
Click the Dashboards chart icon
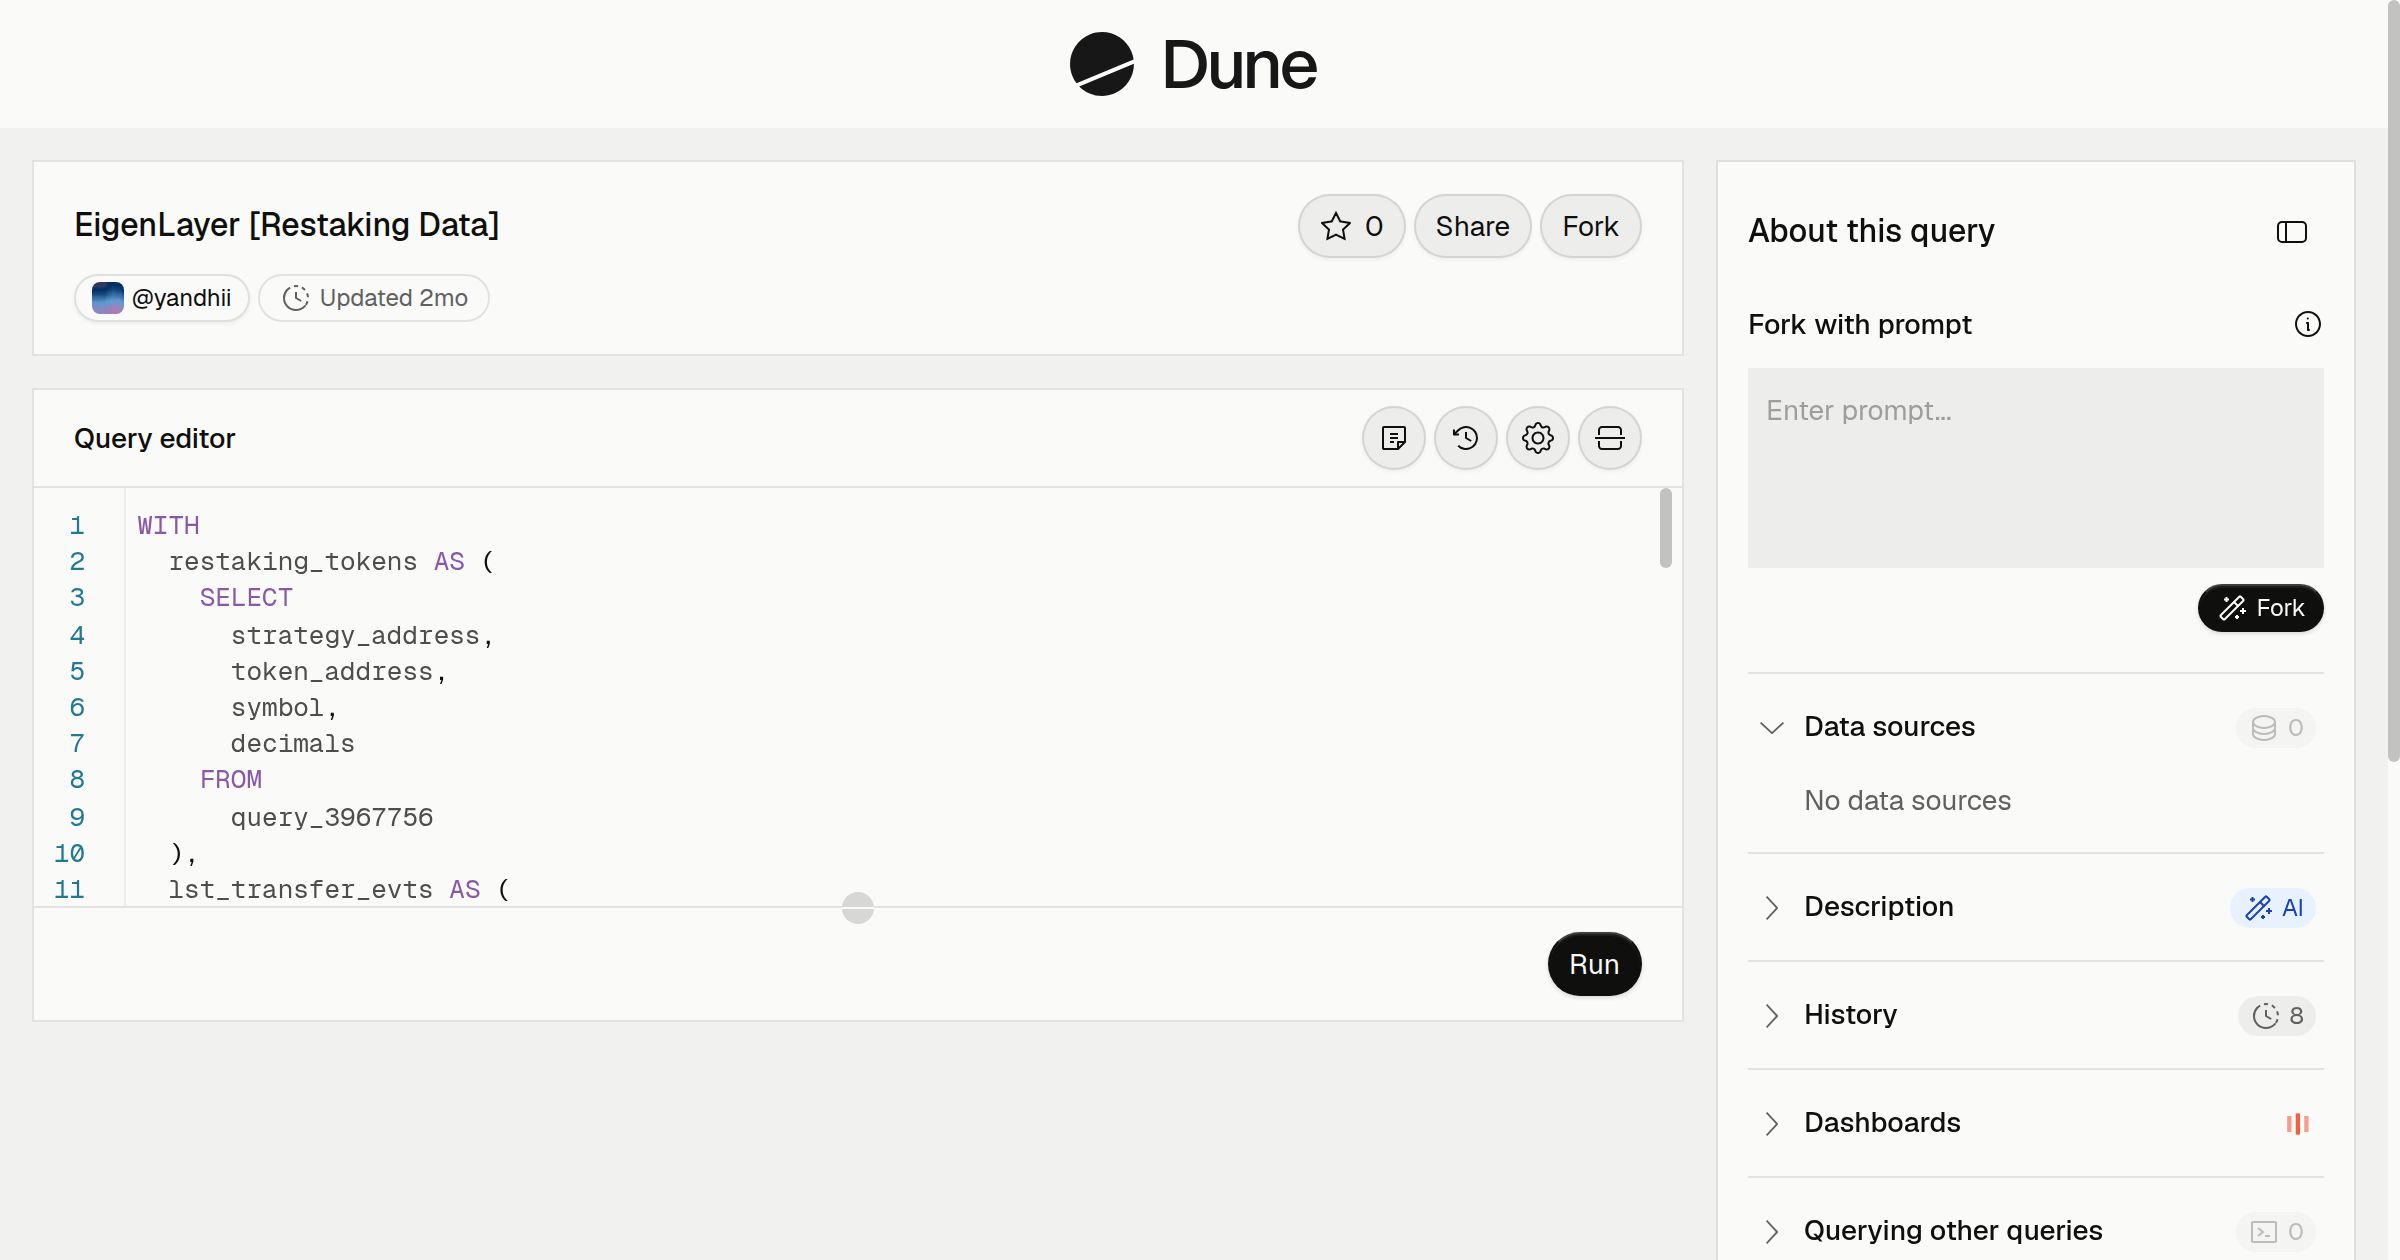click(x=2297, y=1123)
